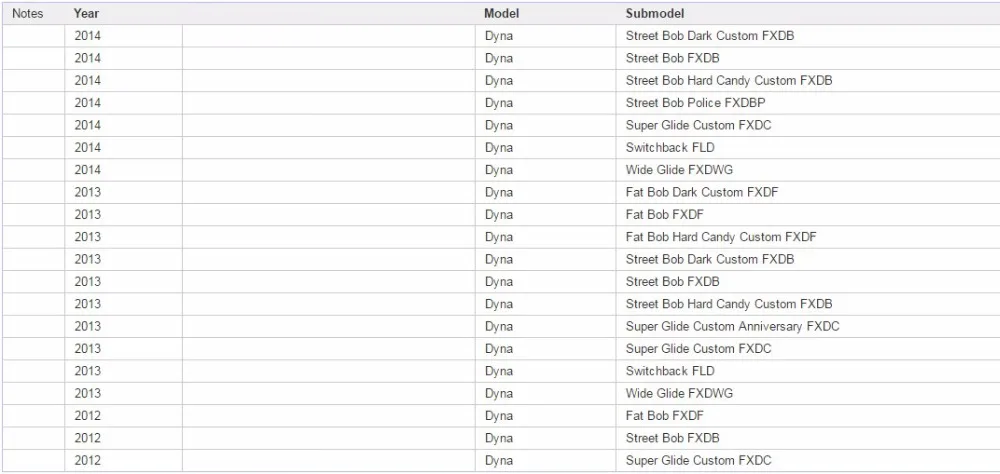The height and width of the screenshot is (474, 1000).
Task: Select the Notes column header
Action: [x=28, y=13]
